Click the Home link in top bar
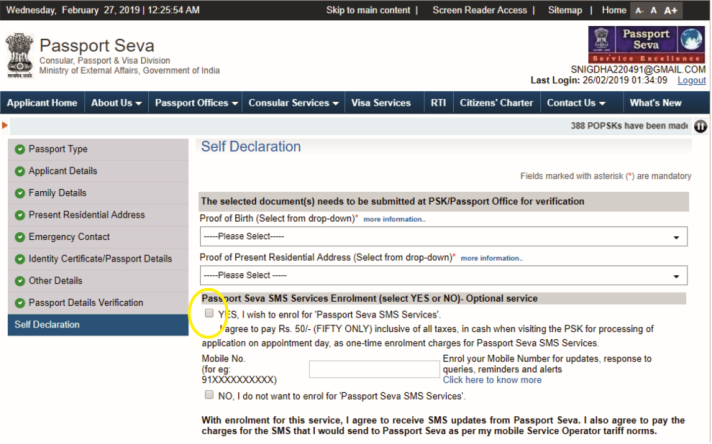This screenshot has height=444, width=712. [614, 10]
